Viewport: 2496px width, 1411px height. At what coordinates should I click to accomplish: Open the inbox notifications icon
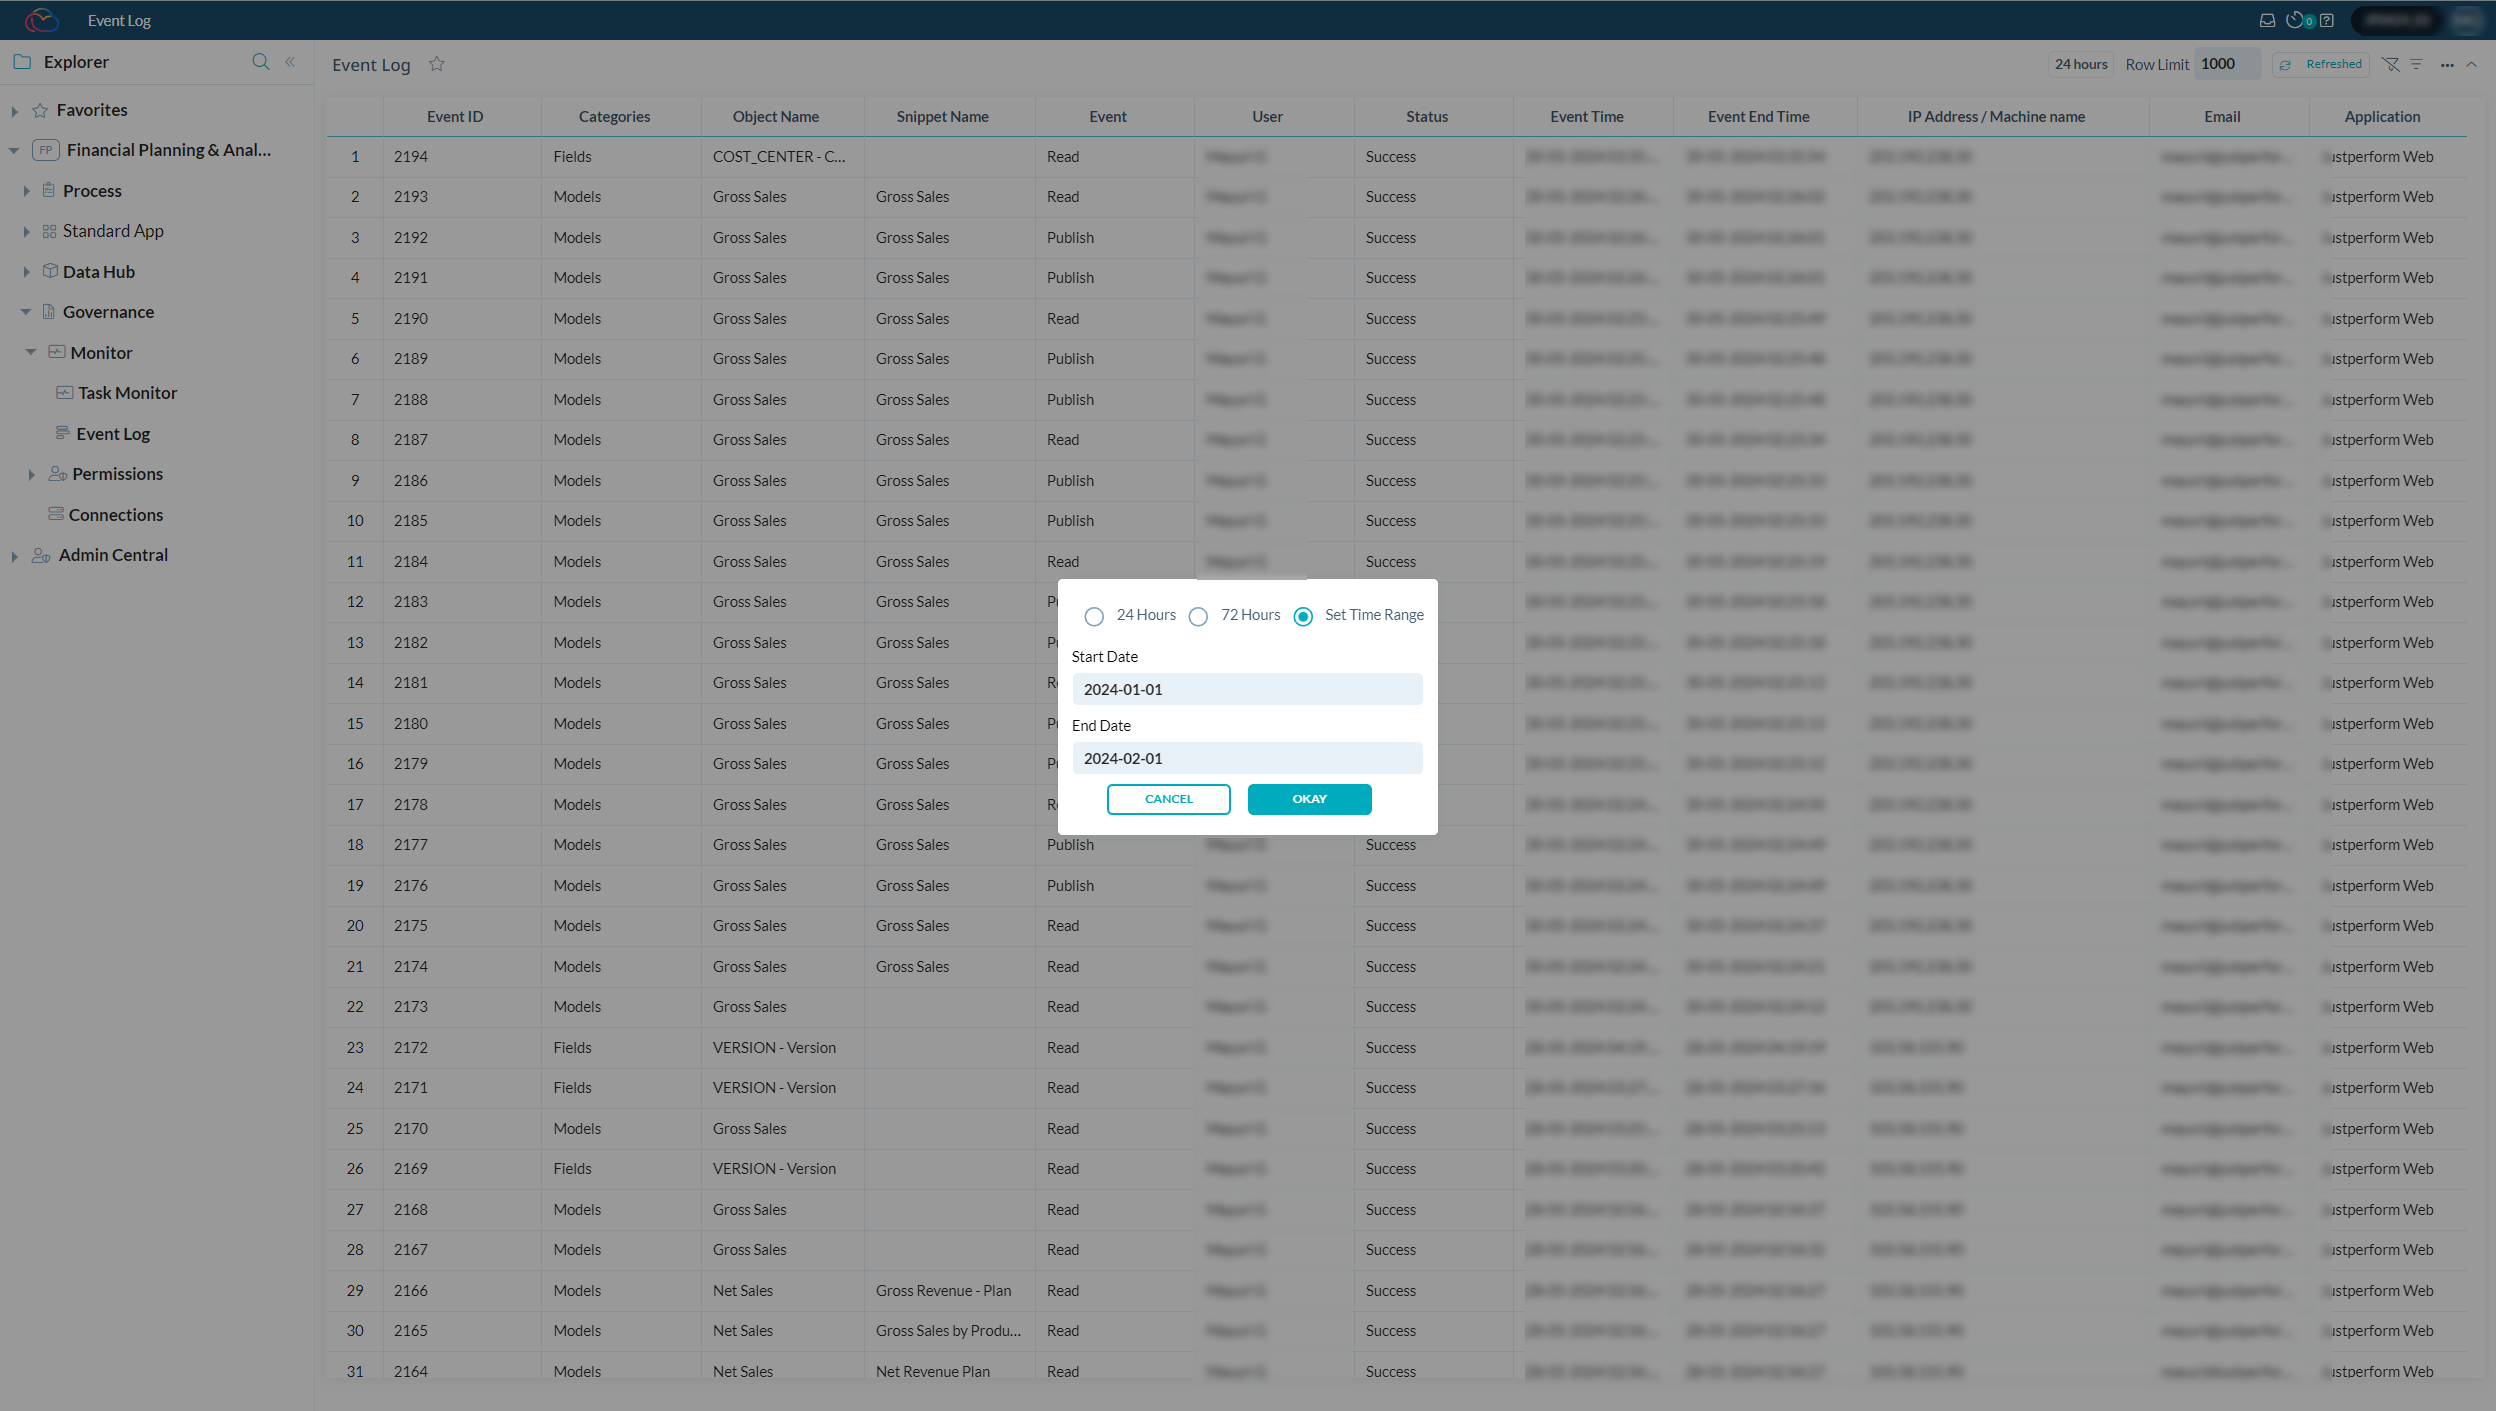2265,20
